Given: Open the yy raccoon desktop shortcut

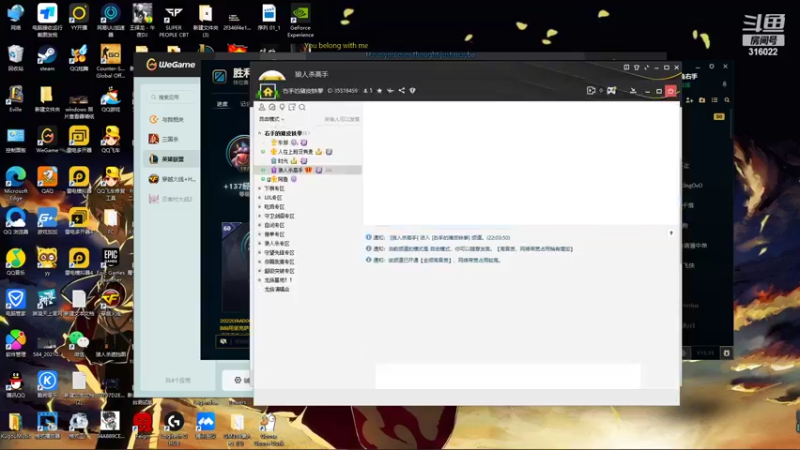Looking at the screenshot, I should (x=47, y=263).
